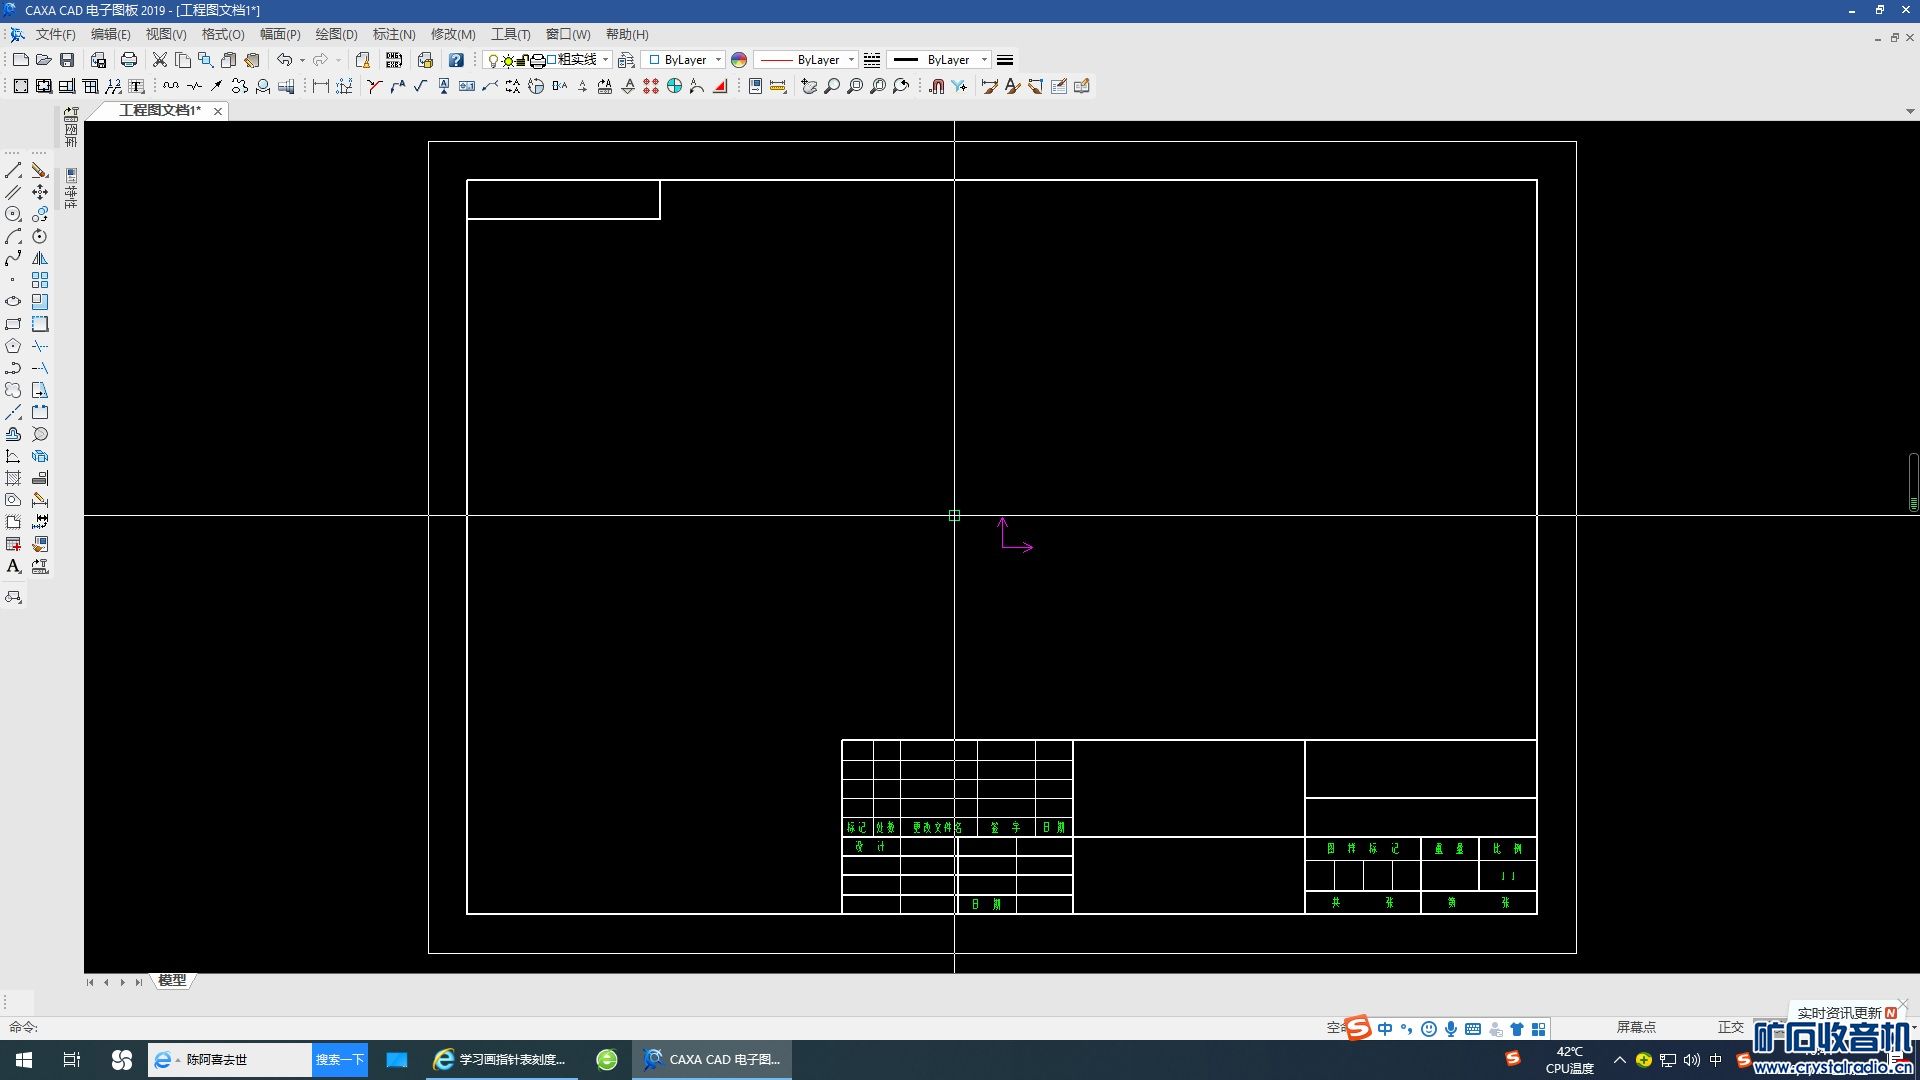
Task: Open the Windows Start menu
Action: (24, 1060)
